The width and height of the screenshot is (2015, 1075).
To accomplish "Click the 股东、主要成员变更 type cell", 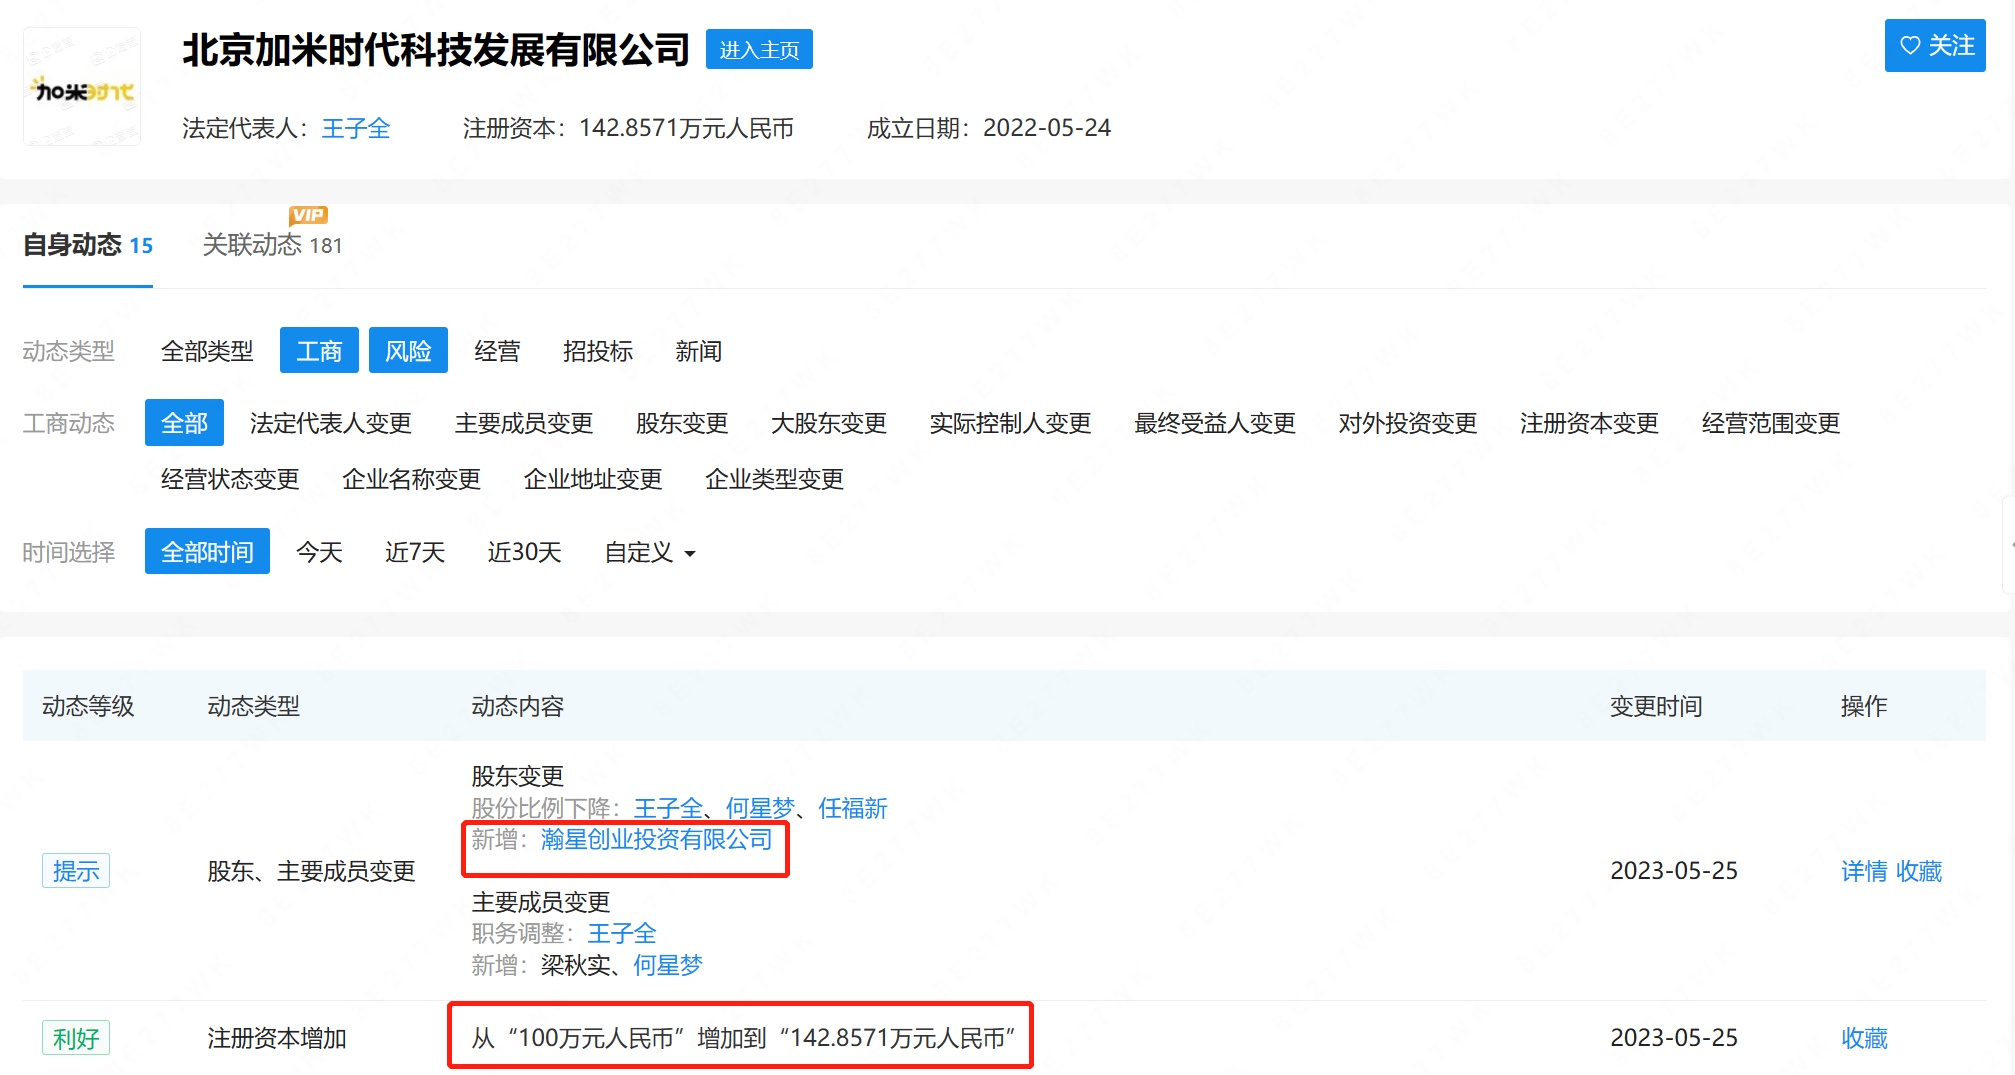I will tap(312, 871).
